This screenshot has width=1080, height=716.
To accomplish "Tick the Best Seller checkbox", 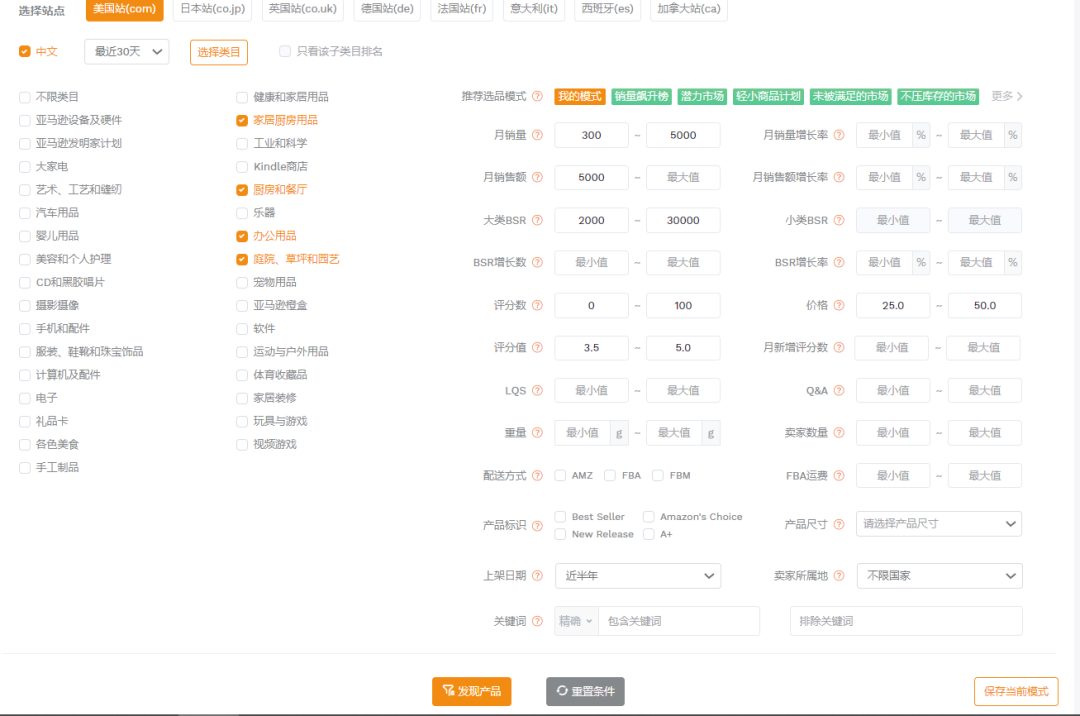I will (560, 516).
